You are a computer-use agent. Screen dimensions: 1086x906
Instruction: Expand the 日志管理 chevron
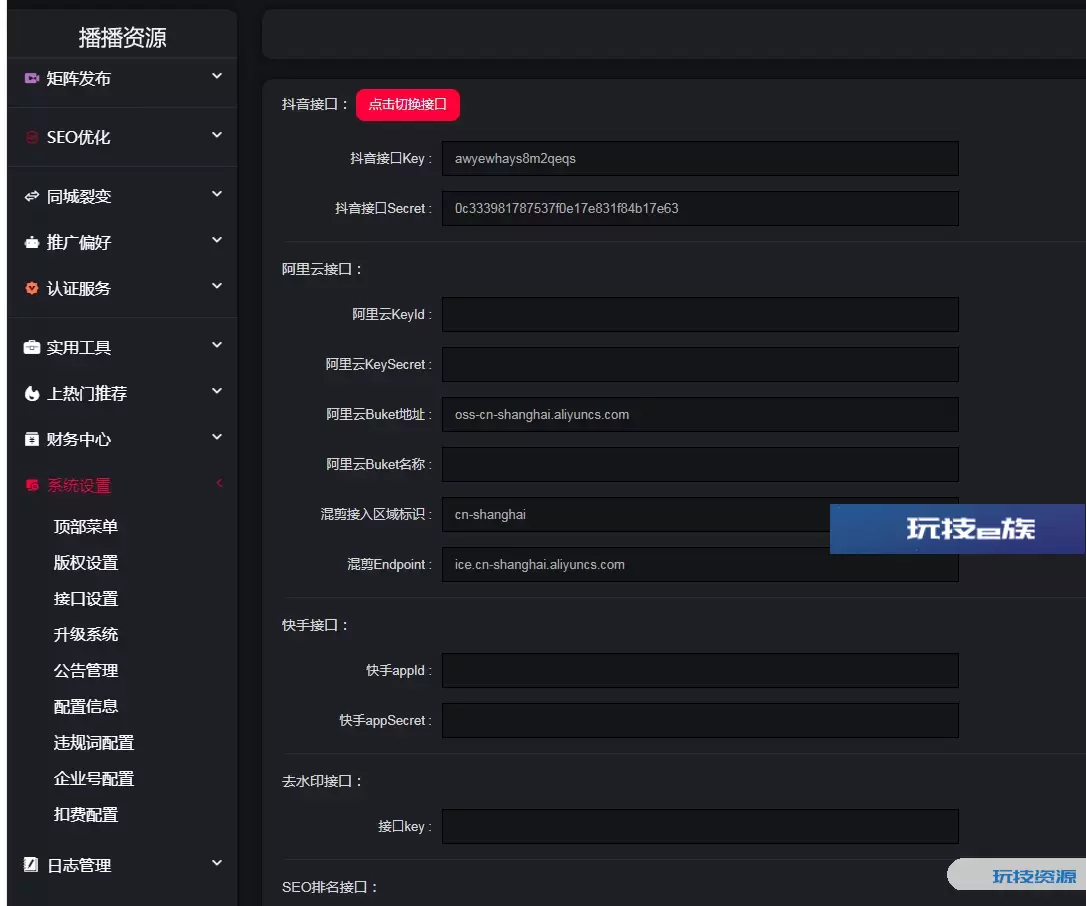(x=217, y=863)
